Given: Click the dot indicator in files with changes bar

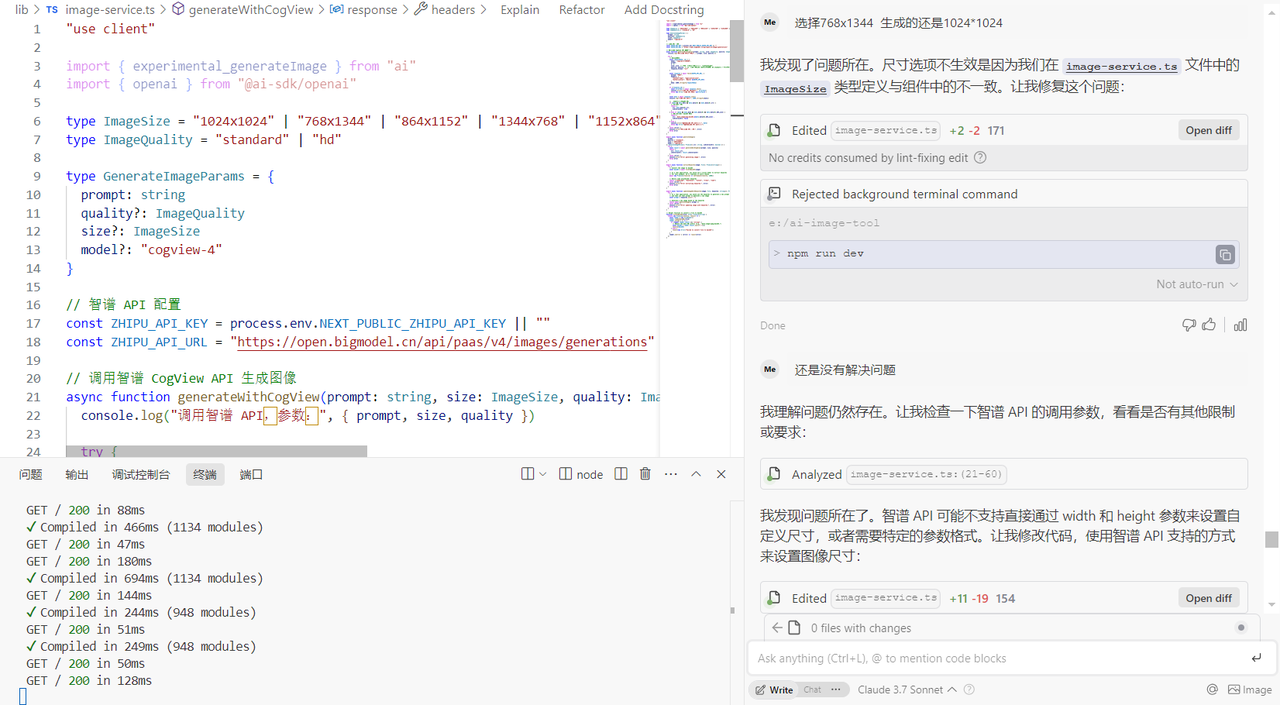Looking at the screenshot, I should [1241, 628].
